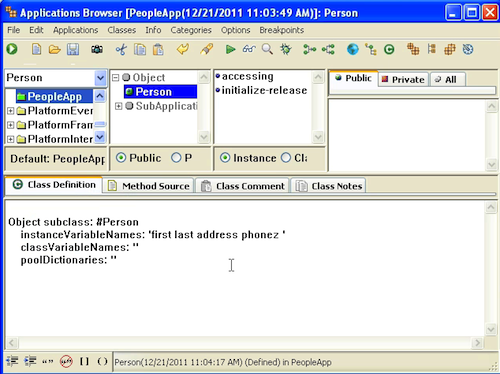The height and width of the screenshot is (374, 500).
Task: Click the application list scroll down arrow
Action: 100,137
